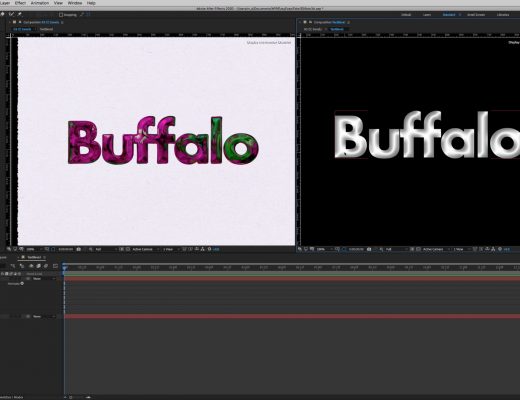Open right viewer magnification ratio dropdown
This screenshot has width=520, height=400.
click(324, 249)
